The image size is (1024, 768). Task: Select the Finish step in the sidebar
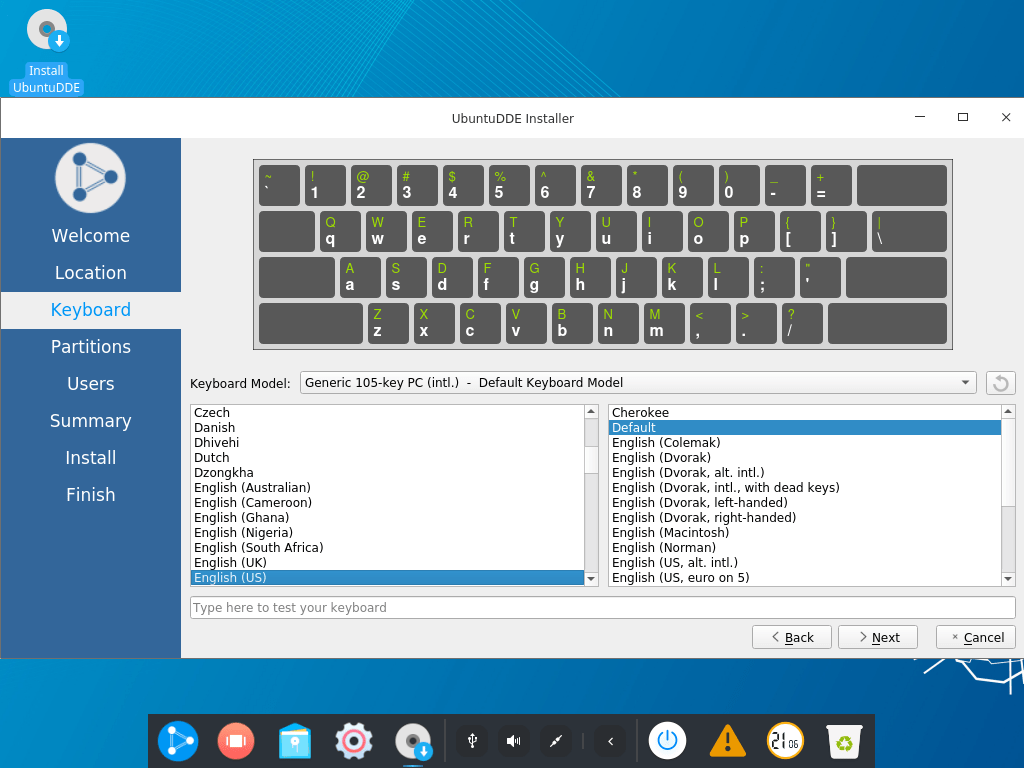point(91,495)
